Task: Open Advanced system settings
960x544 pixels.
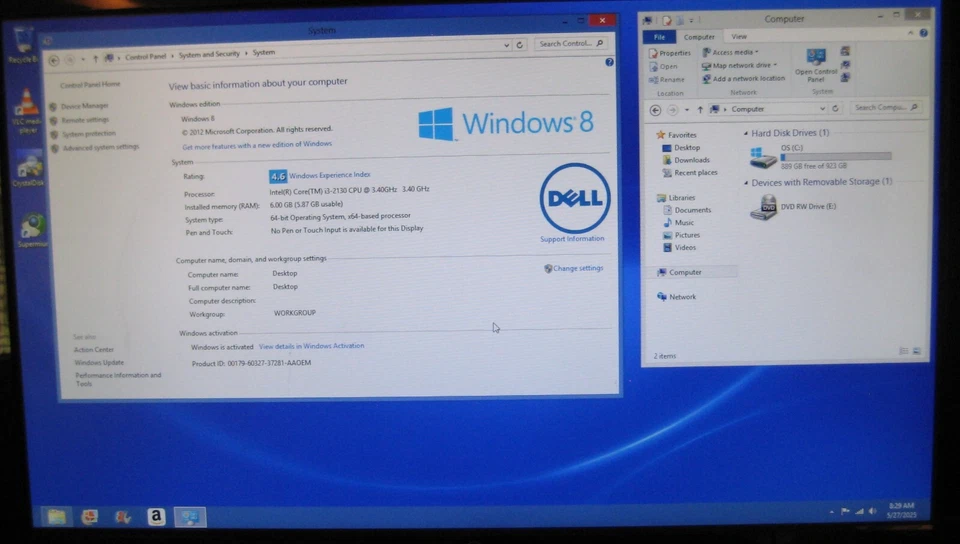Action: pyautogui.click(x=101, y=147)
